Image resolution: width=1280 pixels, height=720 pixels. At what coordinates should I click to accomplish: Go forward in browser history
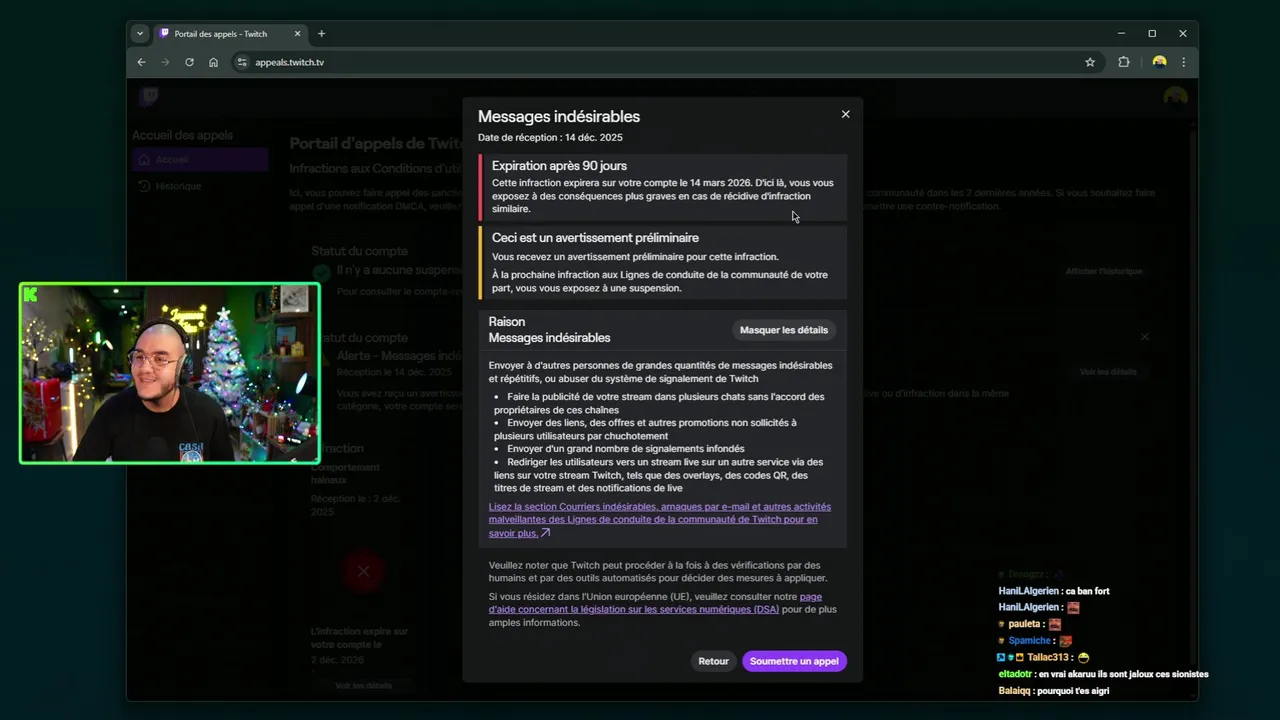(165, 62)
